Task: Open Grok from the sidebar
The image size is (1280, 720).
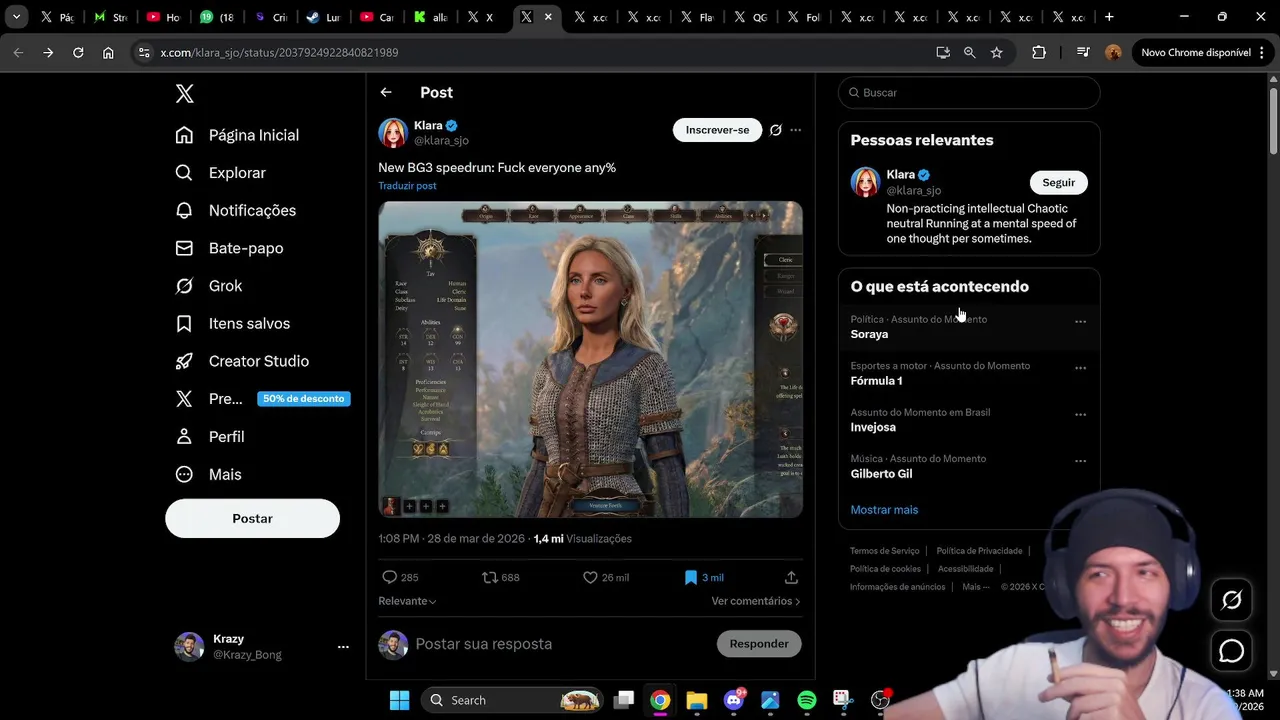Action: coord(208,286)
